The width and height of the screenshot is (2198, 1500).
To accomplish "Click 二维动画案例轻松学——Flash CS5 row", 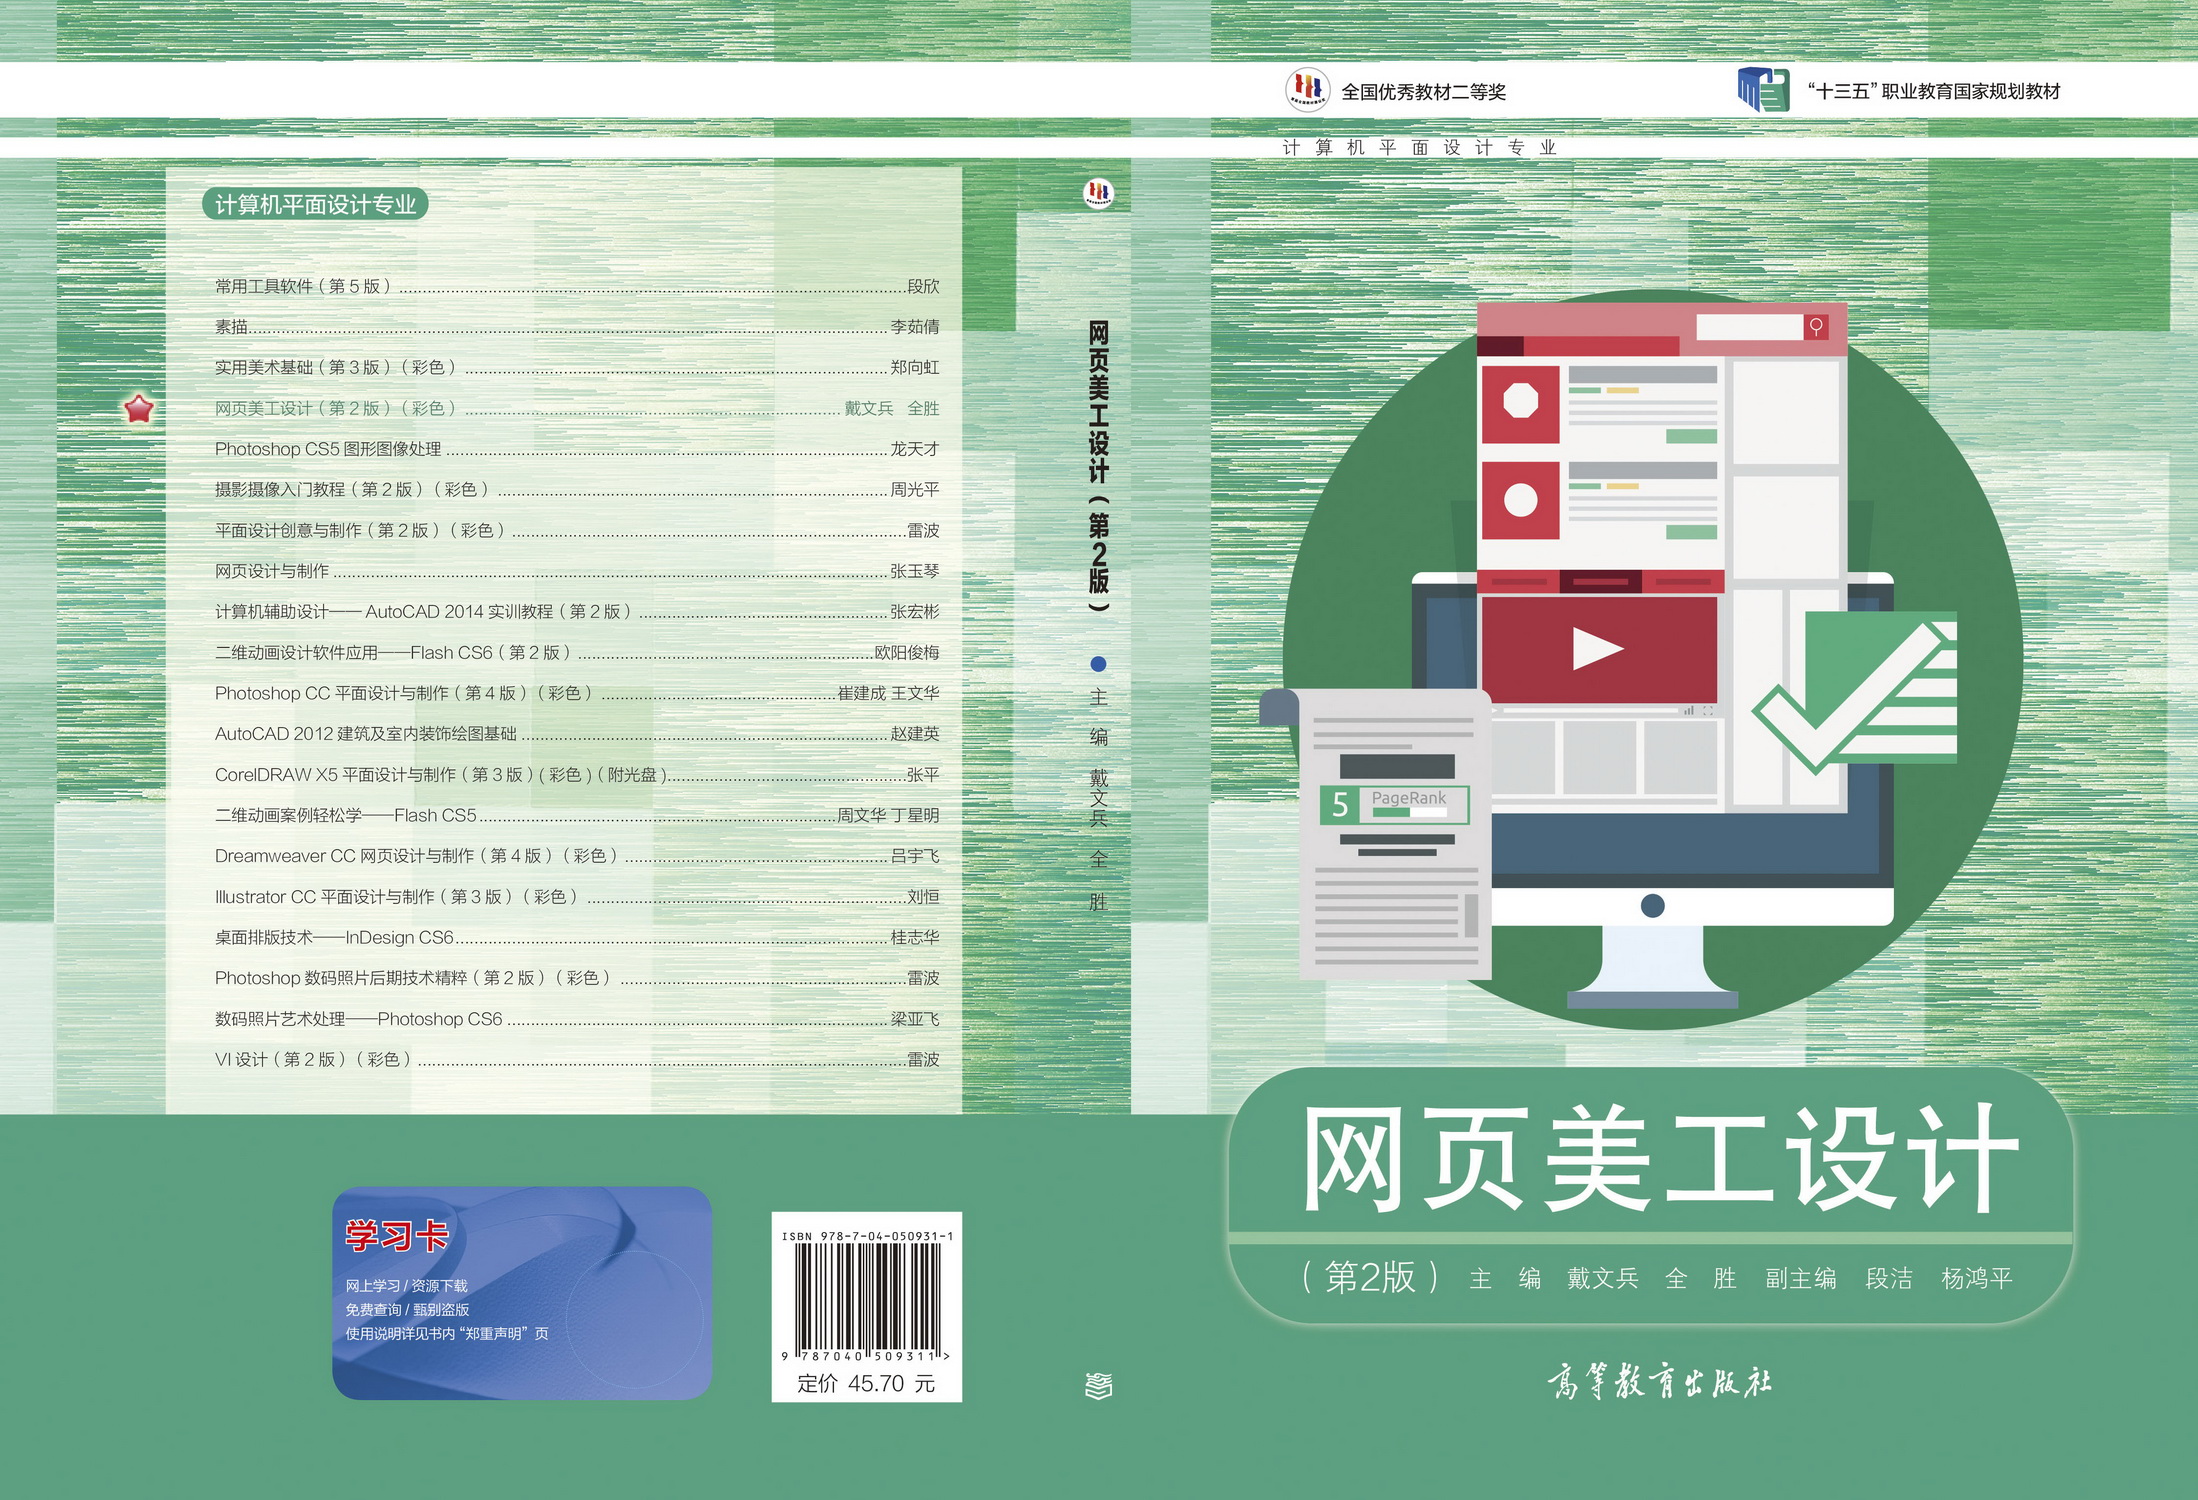I will (x=577, y=815).
